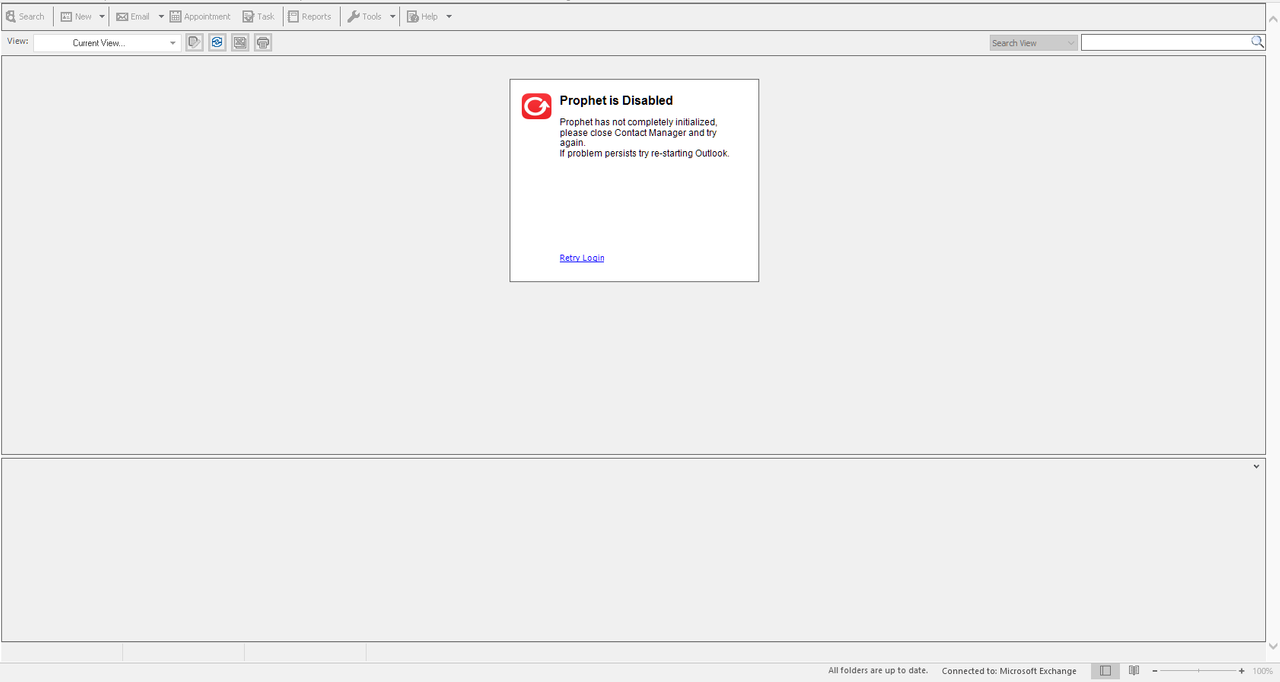Open the Help menu
The height and width of the screenshot is (682, 1280).
pyautogui.click(x=429, y=16)
